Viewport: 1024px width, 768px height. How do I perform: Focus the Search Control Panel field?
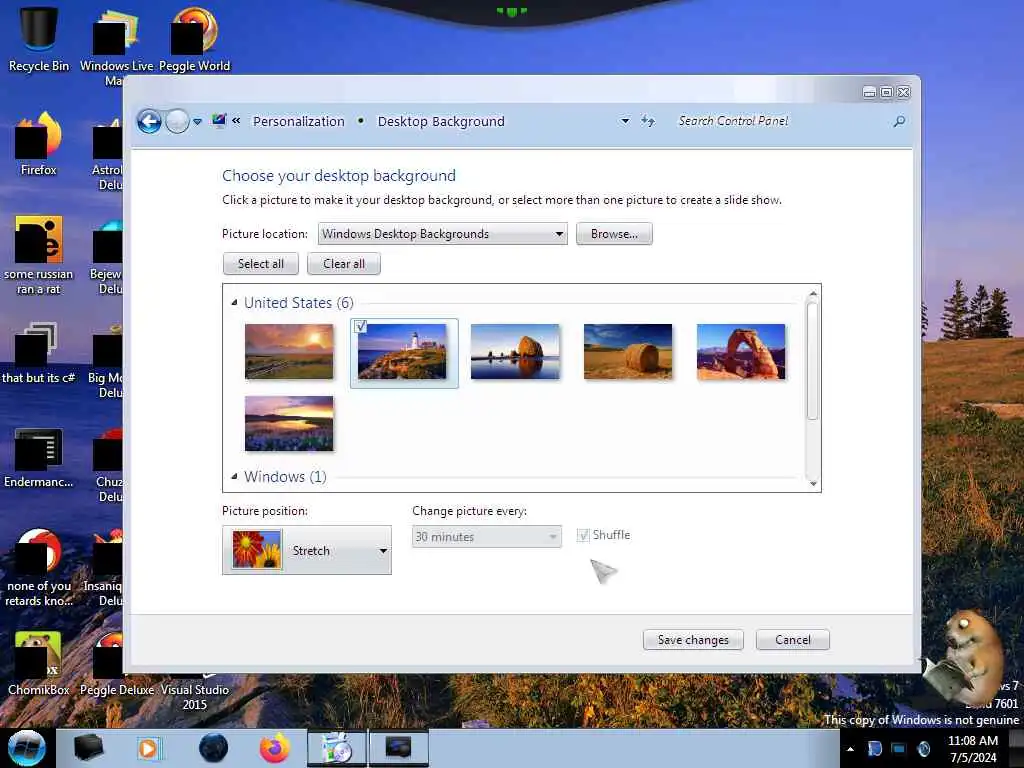click(780, 121)
